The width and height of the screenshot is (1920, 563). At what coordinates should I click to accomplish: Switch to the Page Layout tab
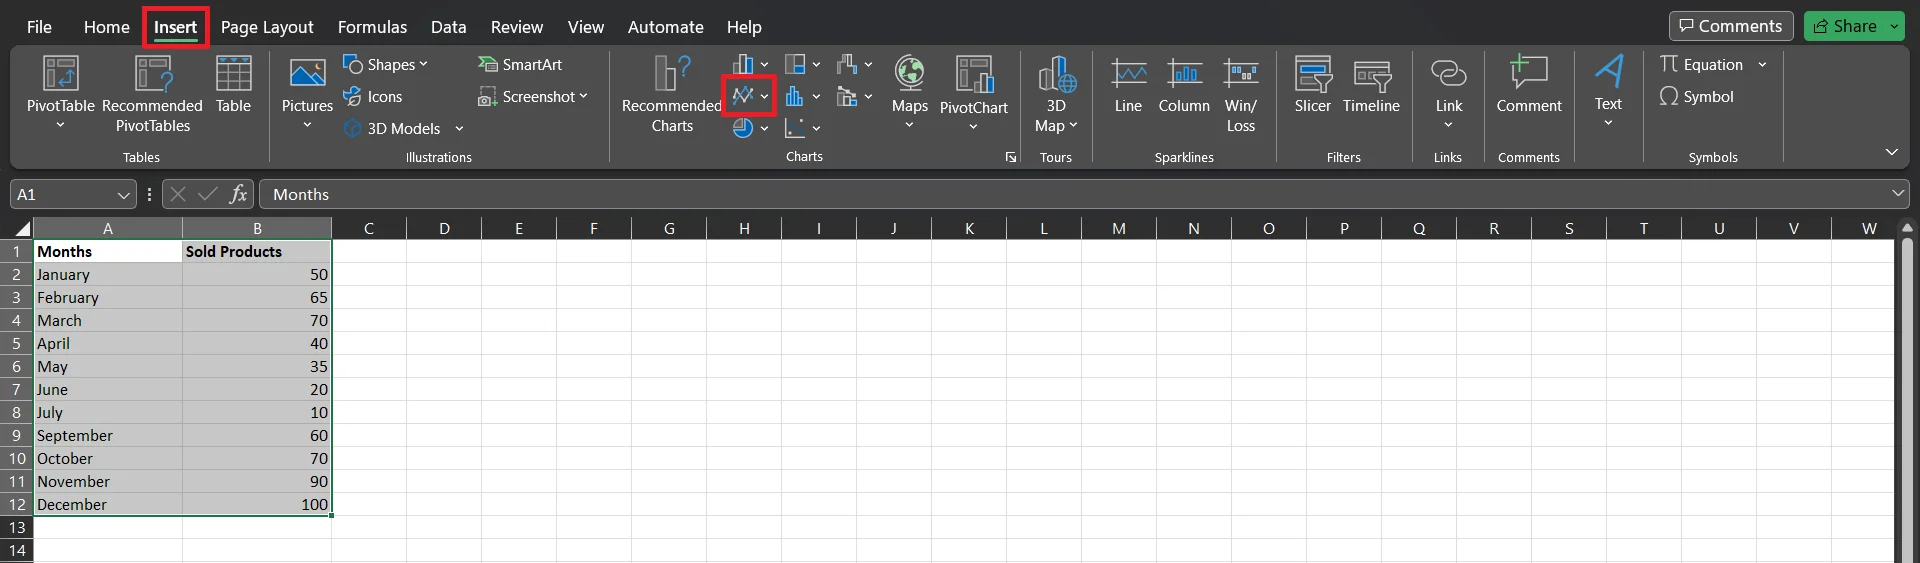coord(267,27)
